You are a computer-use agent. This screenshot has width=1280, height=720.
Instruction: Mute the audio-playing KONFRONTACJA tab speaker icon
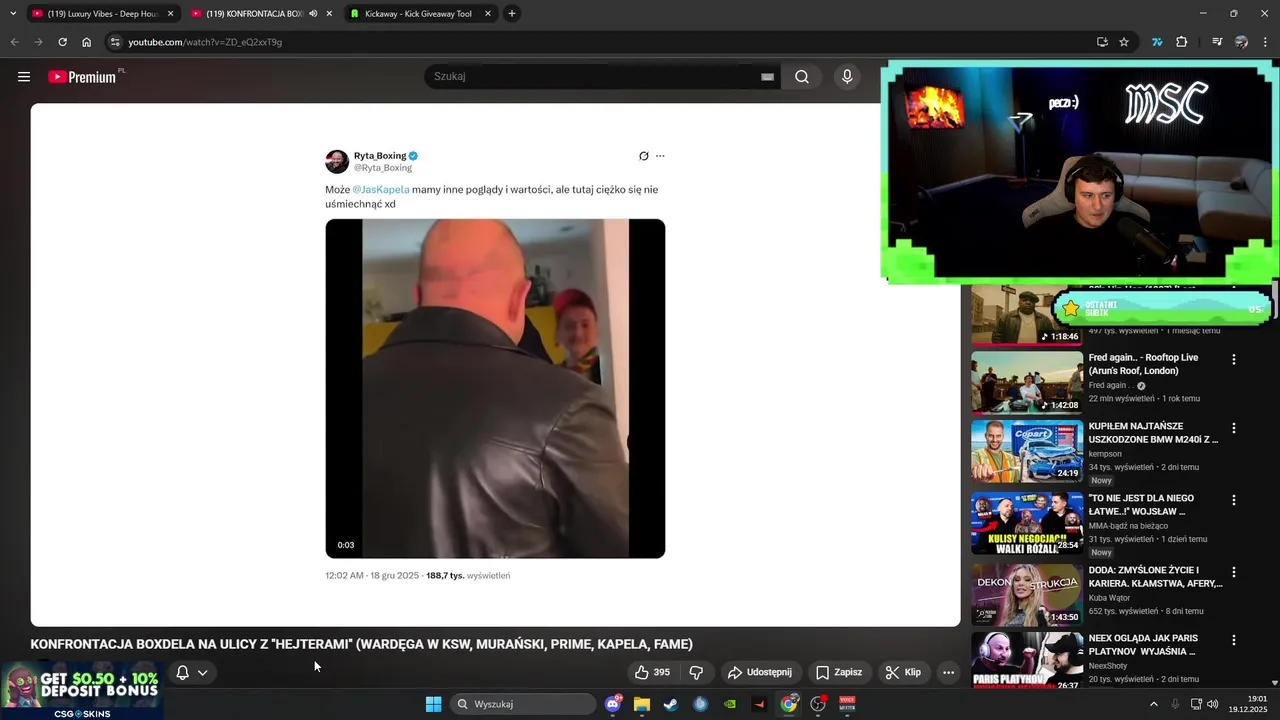(x=314, y=14)
